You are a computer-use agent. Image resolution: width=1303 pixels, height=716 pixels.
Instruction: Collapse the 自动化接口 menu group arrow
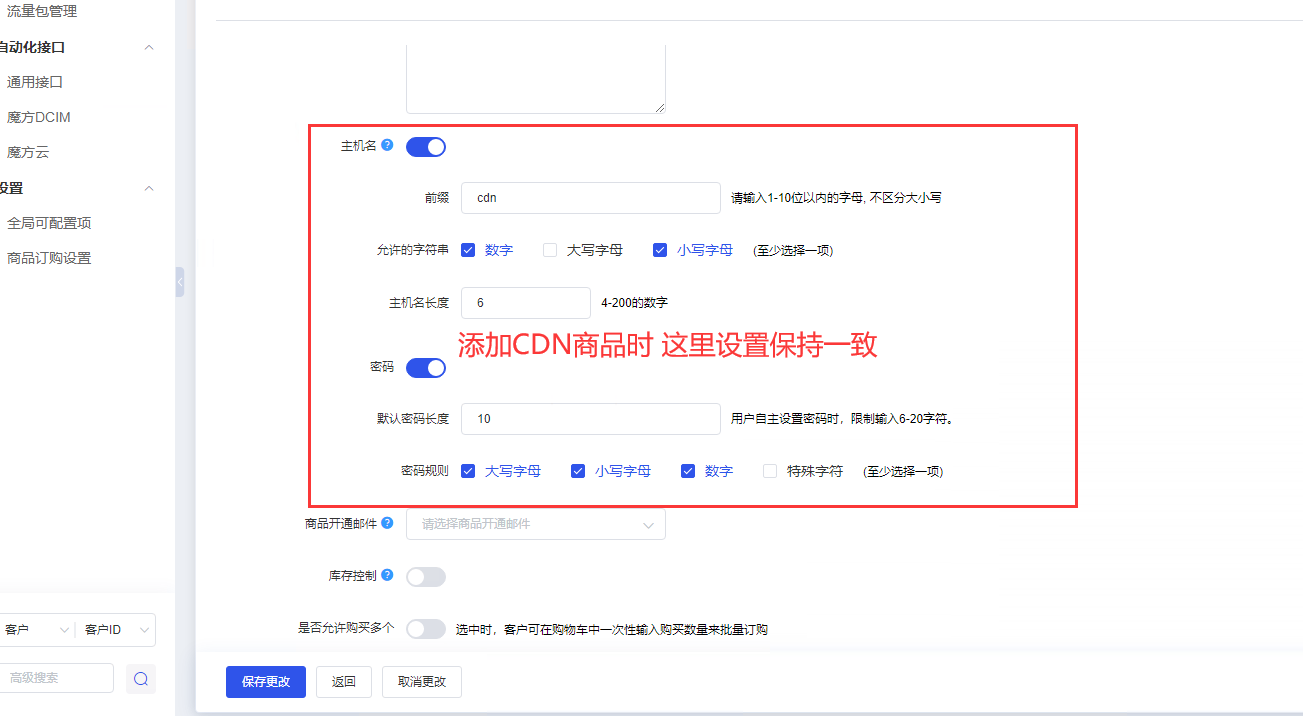coord(149,47)
